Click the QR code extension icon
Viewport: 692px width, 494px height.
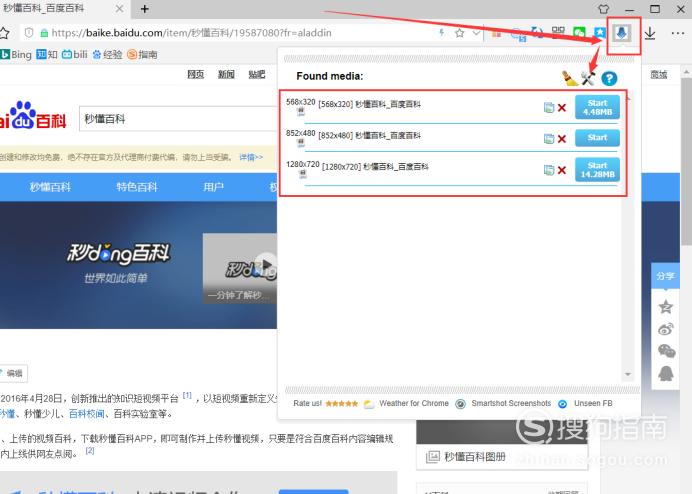tap(558, 32)
